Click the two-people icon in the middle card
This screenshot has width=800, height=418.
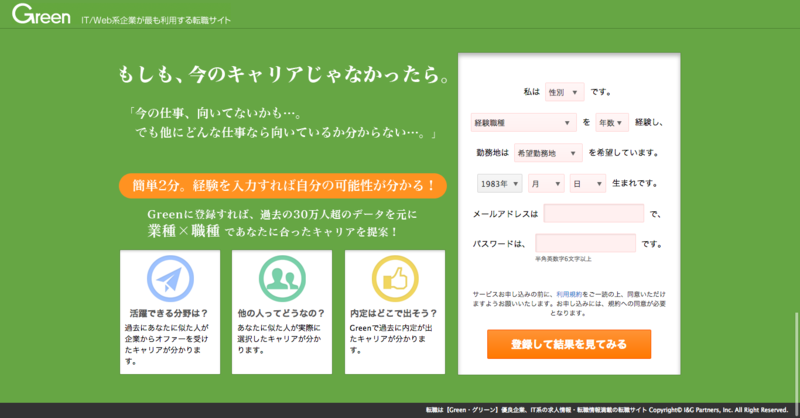(x=282, y=279)
